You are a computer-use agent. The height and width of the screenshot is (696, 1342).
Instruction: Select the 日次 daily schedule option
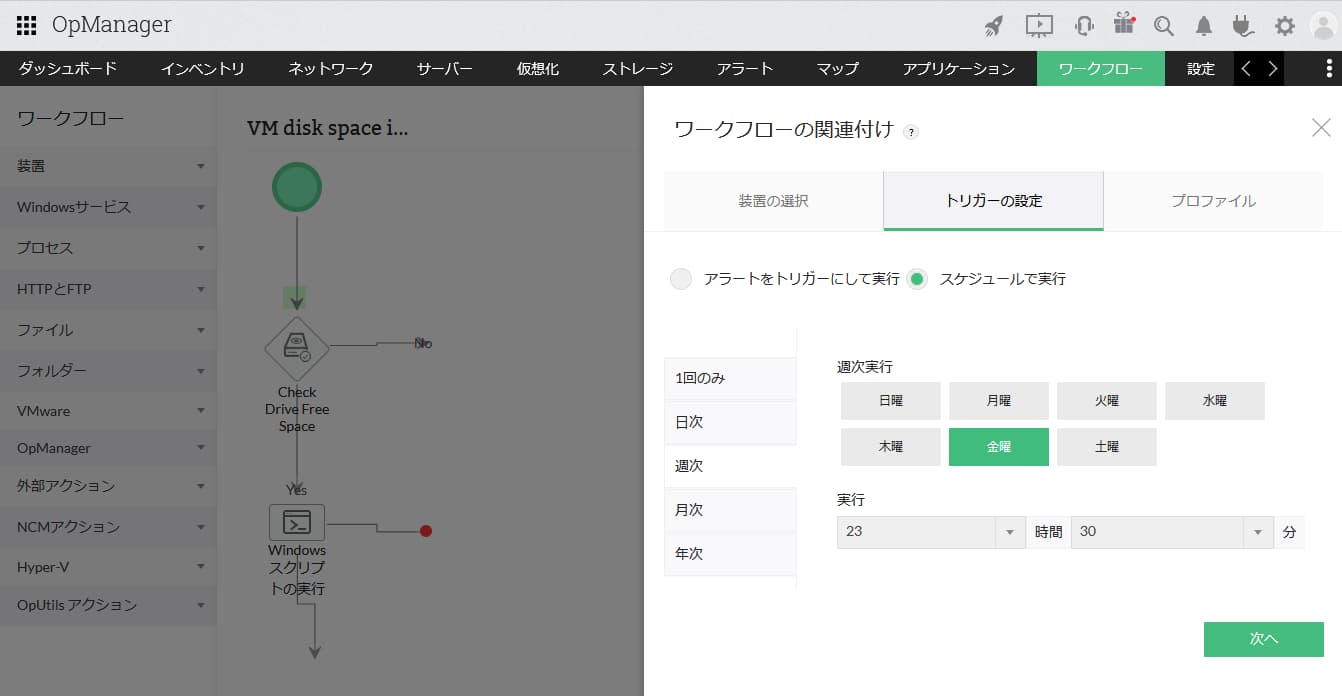(x=730, y=422)
